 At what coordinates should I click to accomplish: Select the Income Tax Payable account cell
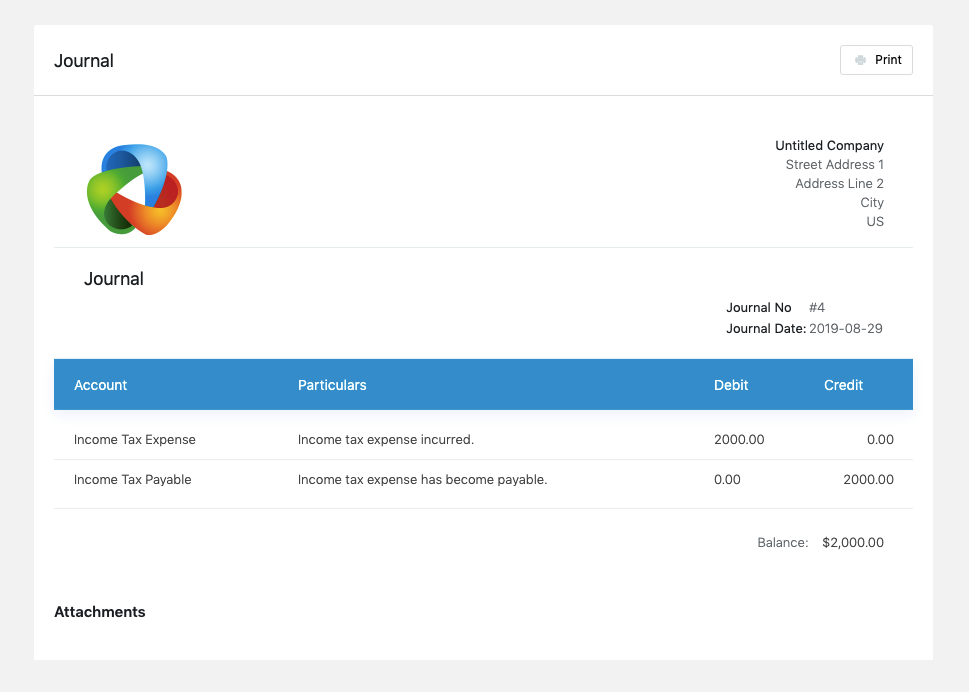point(133,480)
